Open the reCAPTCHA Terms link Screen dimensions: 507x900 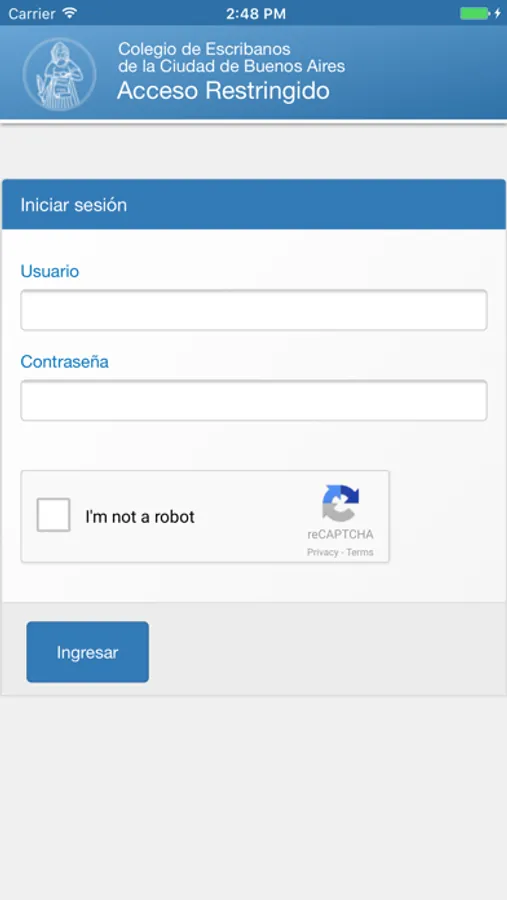(x=360, y=552)
